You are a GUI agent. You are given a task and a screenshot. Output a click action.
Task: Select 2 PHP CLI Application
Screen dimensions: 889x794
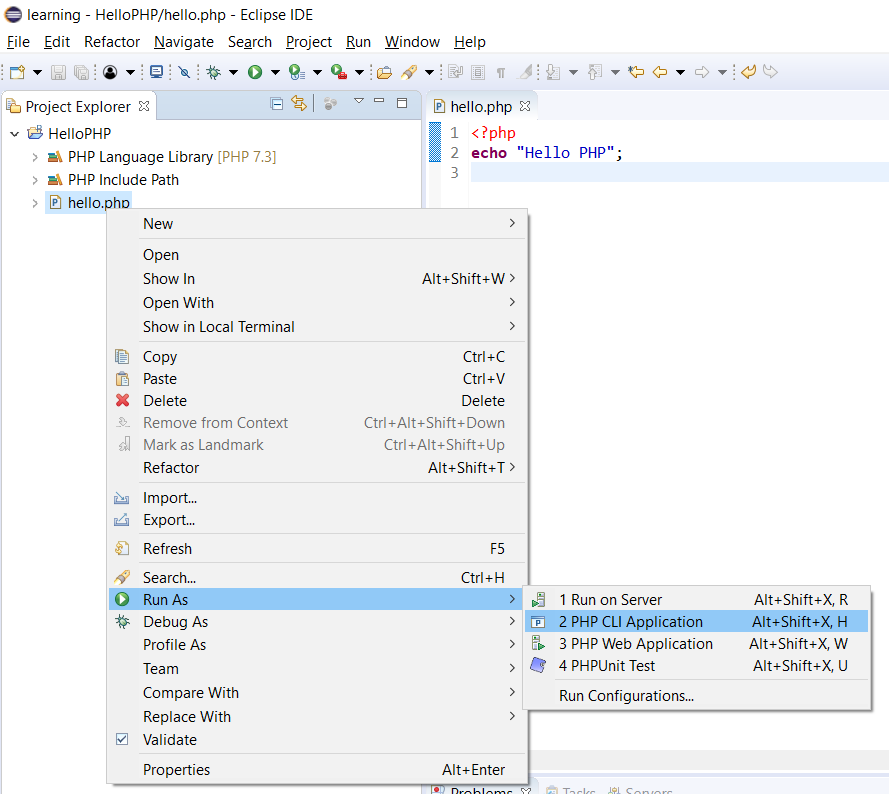click(x=697, y=622)
